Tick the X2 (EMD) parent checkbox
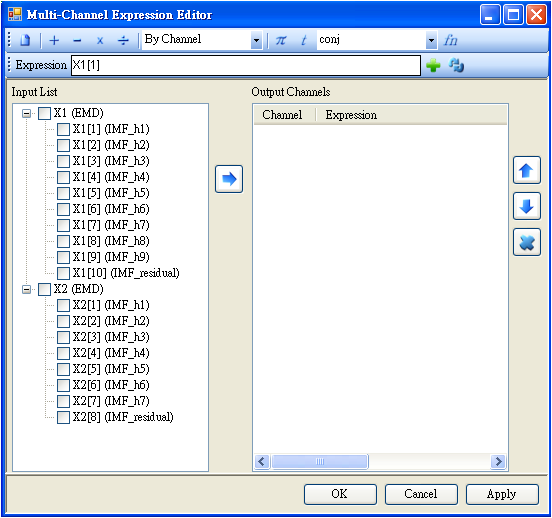Image resolution: width=552 pixels, height=518 pixels. pyautogui.click(x=44, y=289)
